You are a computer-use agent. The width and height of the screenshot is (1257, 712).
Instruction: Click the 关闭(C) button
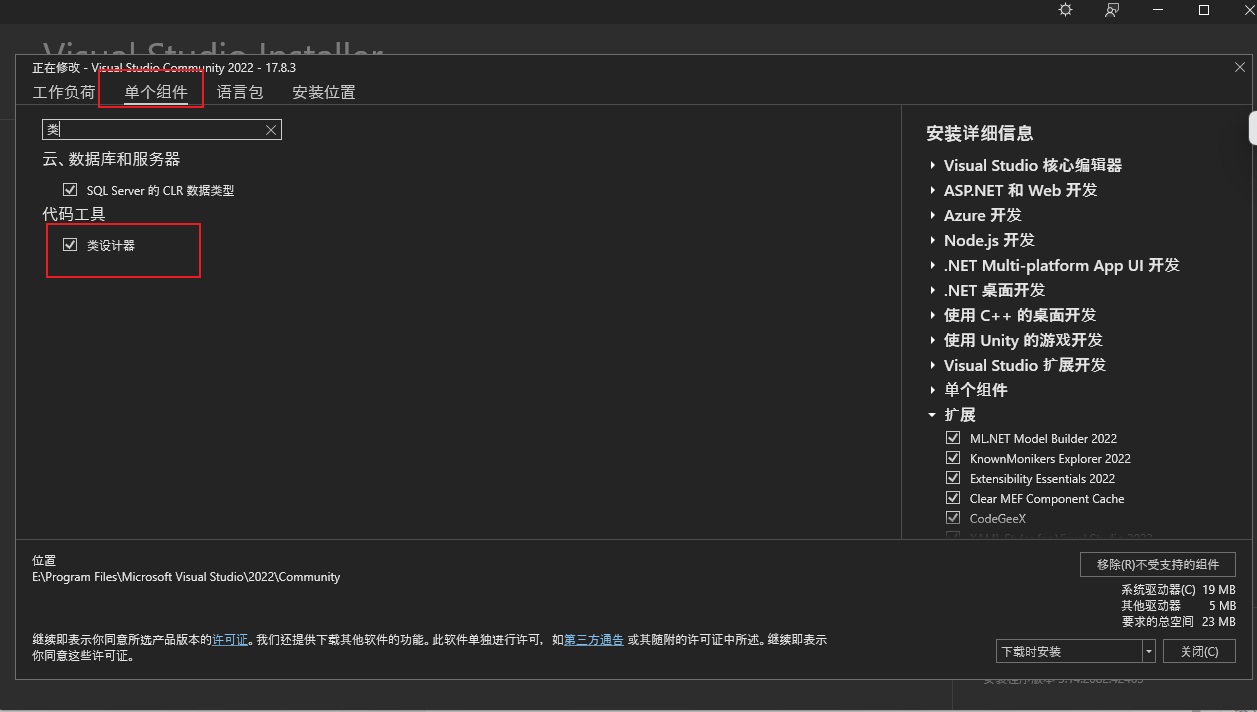(x=1199, y=651)
